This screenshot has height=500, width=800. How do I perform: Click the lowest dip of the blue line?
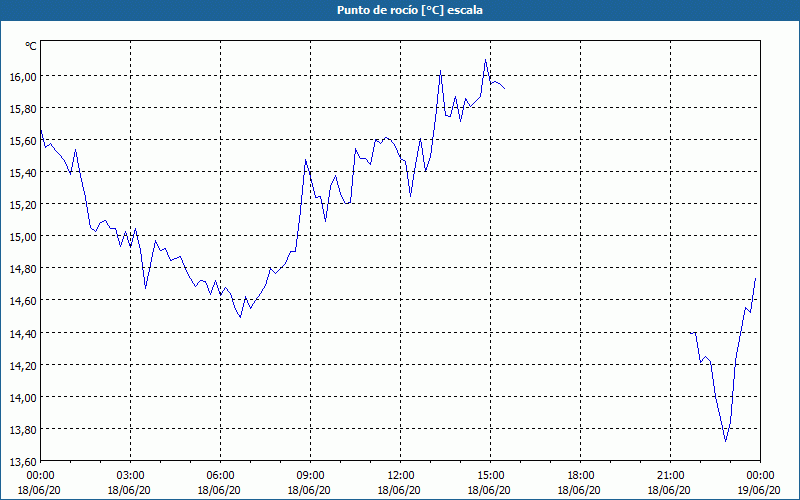point(726,441)
